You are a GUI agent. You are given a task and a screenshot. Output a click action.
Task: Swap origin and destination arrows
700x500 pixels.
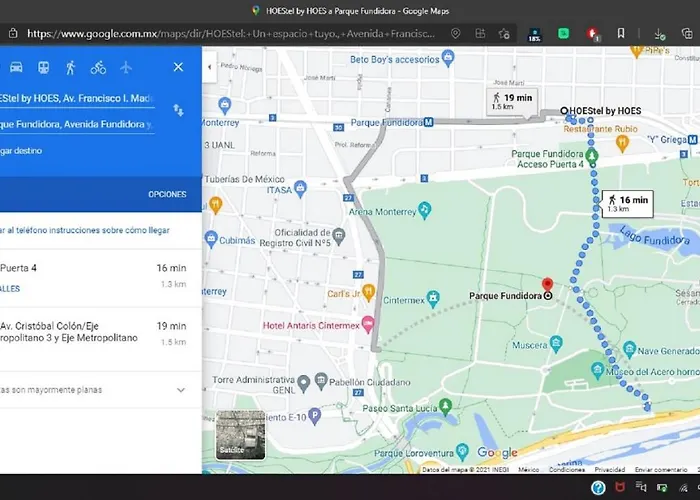(x=178, y=110)
